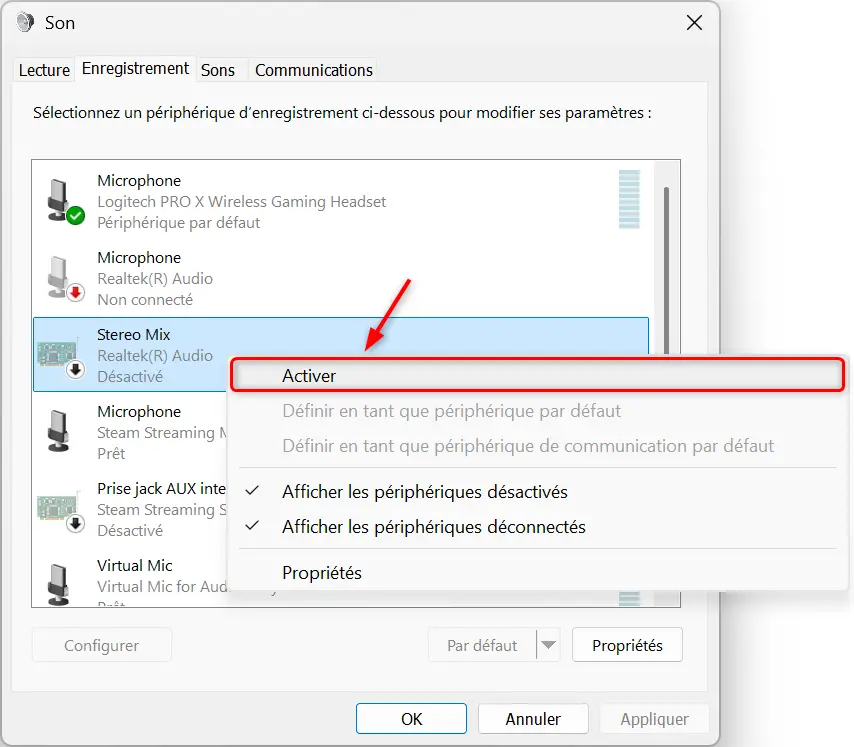854x747 pixels.
Task: Click the Annuler button
Action: 533,719
